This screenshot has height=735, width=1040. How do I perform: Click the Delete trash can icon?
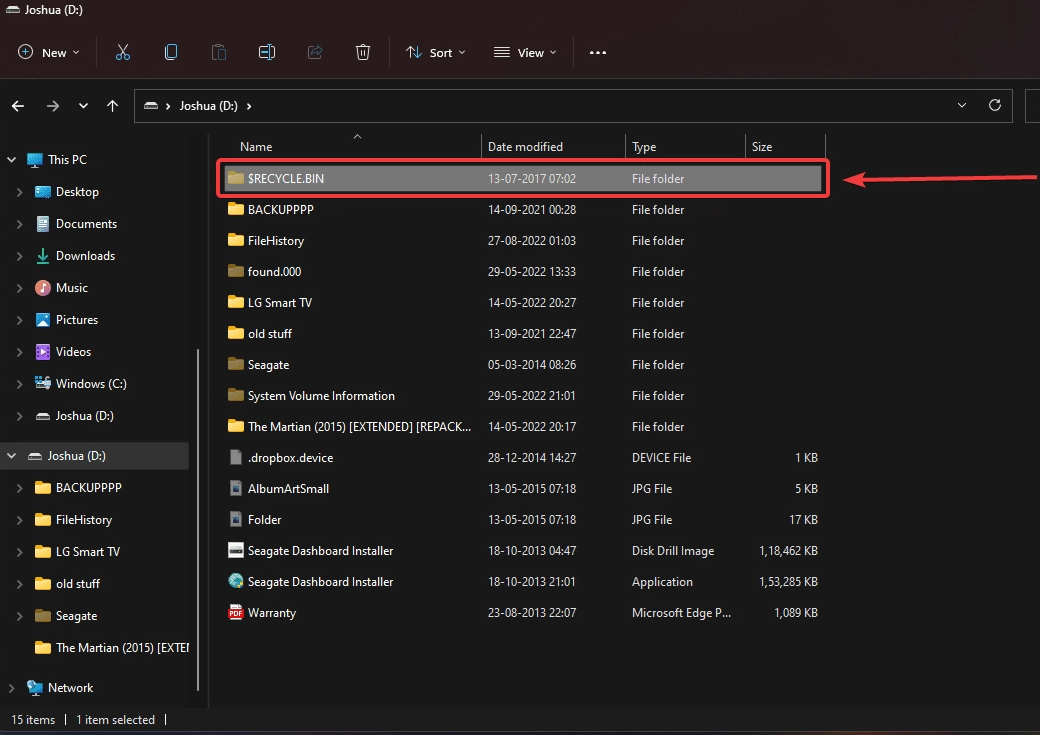click(x=363, y=52)
